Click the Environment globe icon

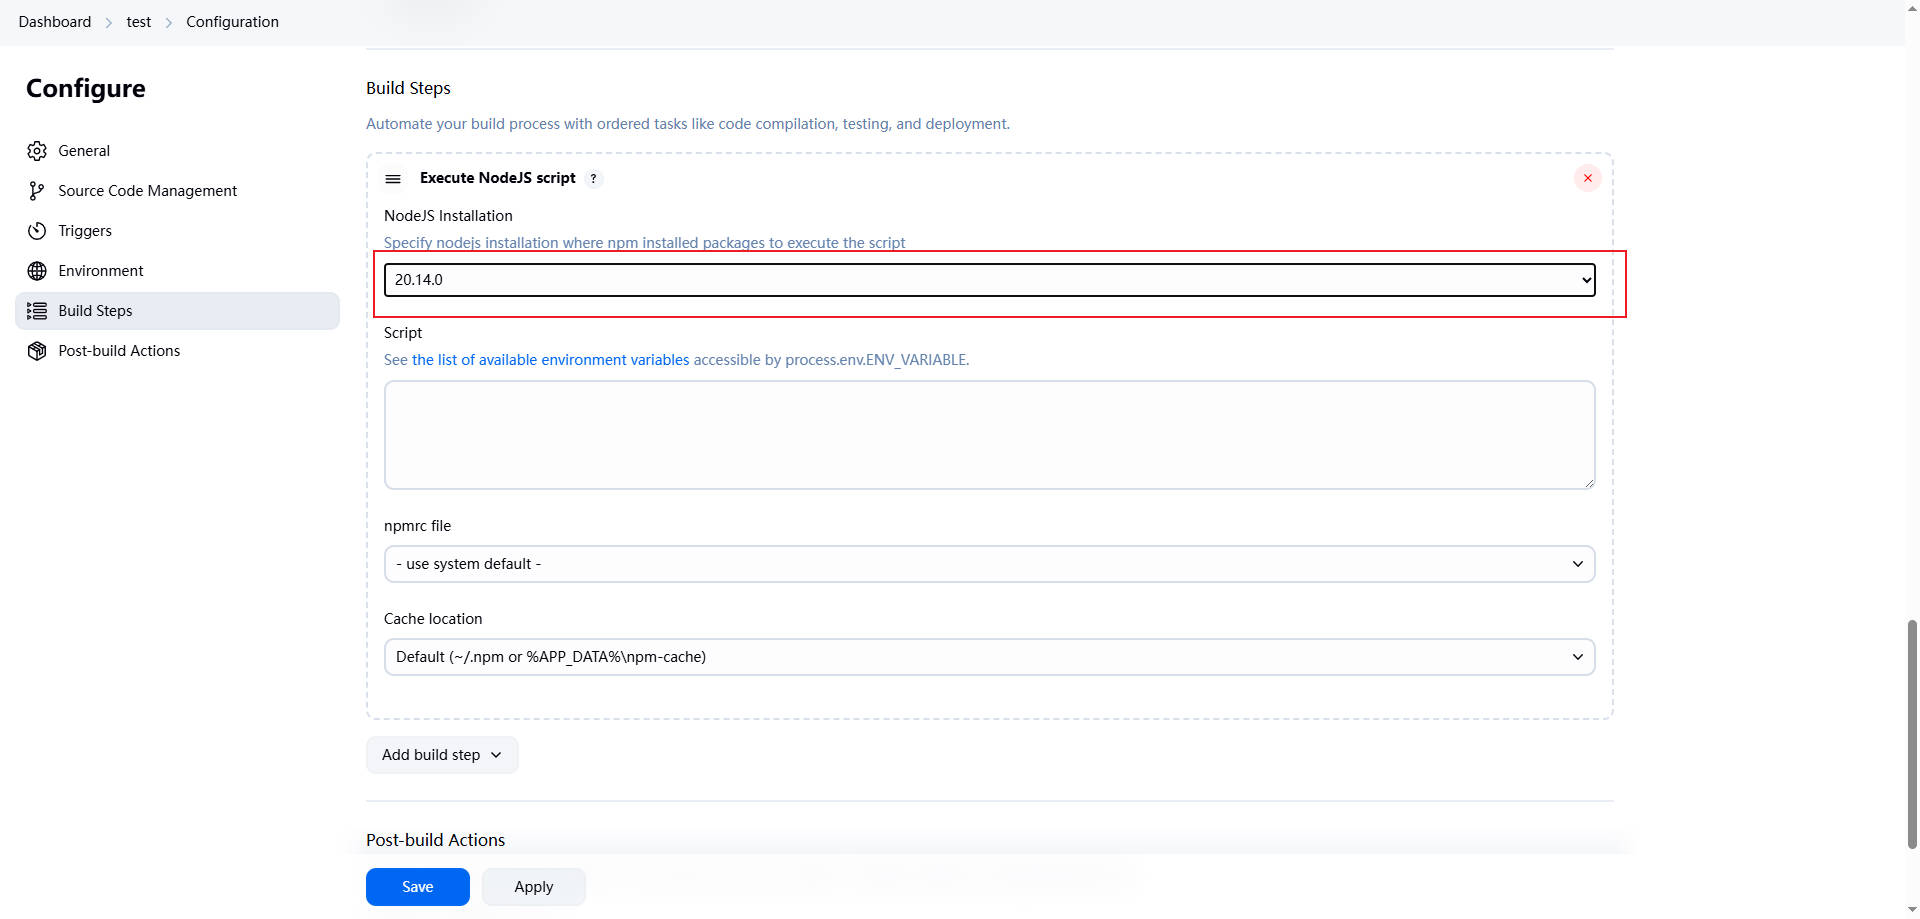(37, 271)
